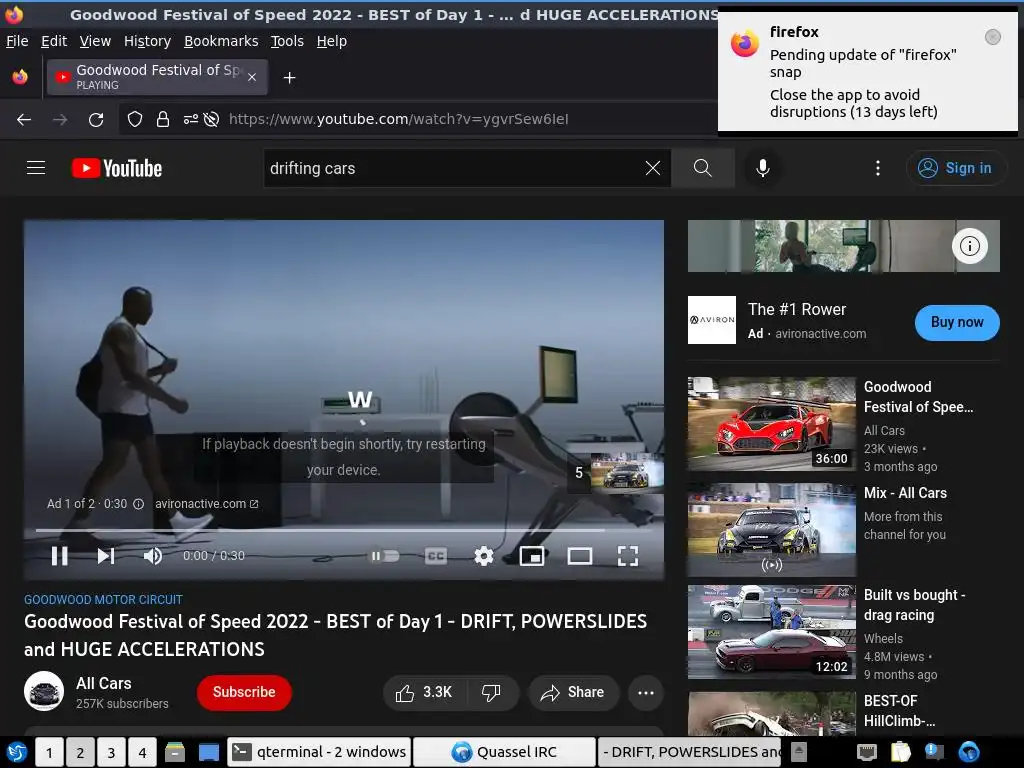Dislike the video
1024x768 pixels.
(492, 692)
